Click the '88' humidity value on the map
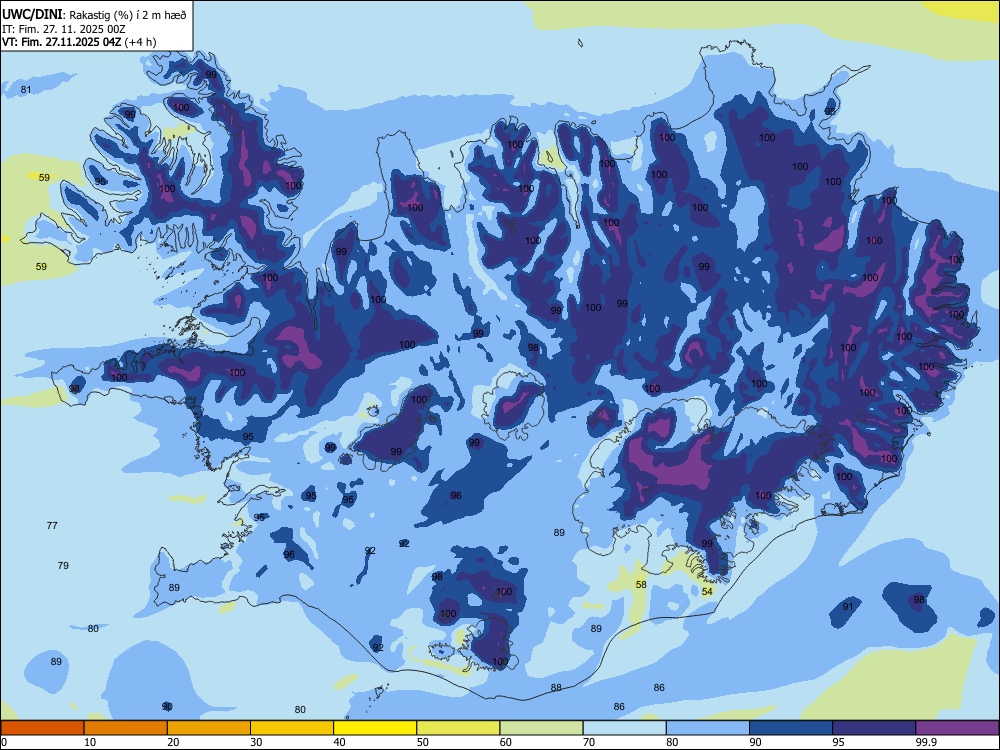 (556, 688)
